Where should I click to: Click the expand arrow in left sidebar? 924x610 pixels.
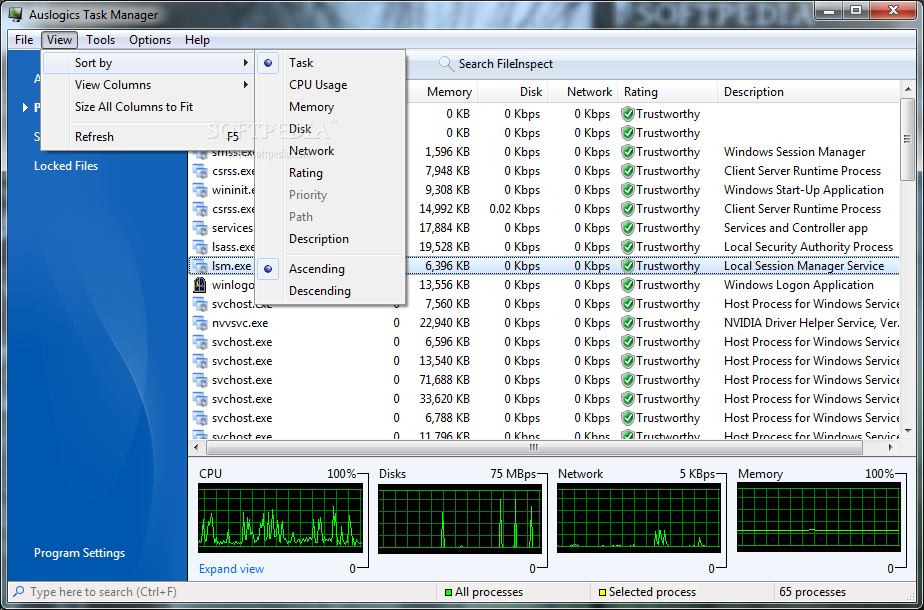[x=25, y=107]
